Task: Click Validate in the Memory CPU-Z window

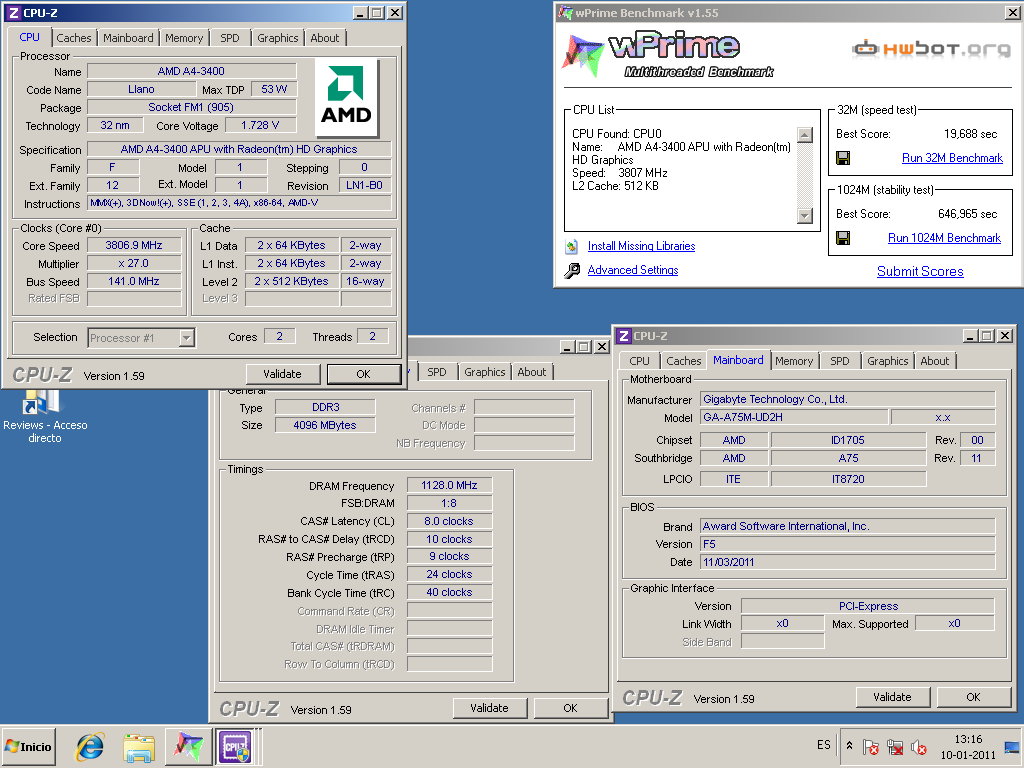Action: click(490, 708)
